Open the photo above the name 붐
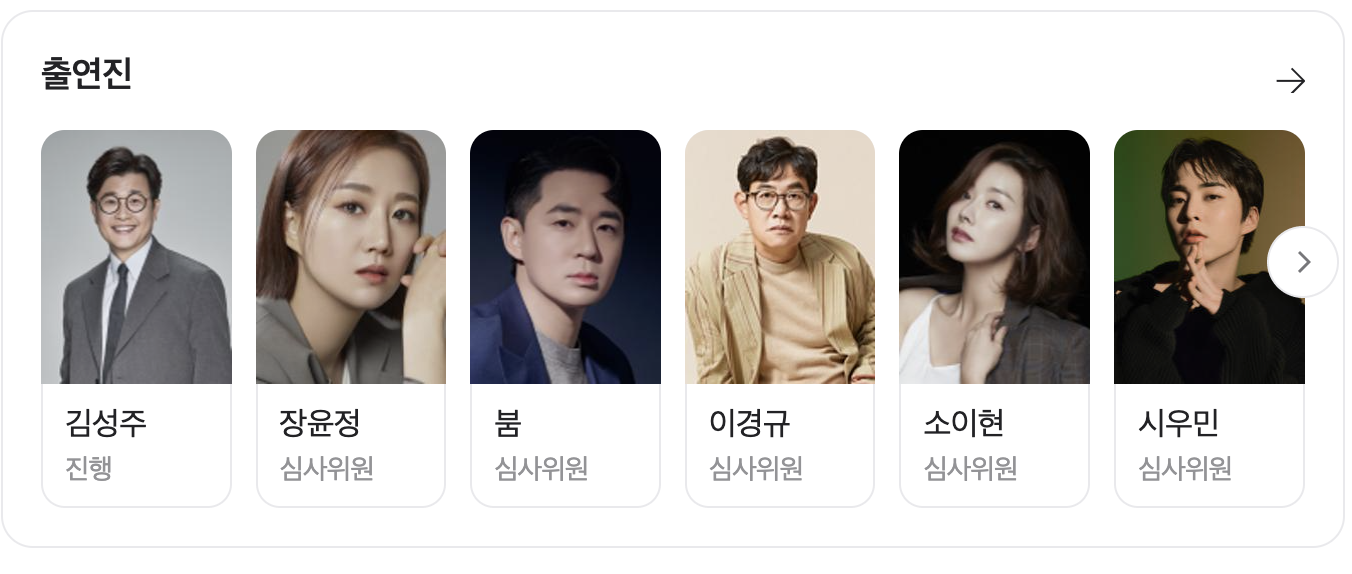The image size is (1352, 574). [x=565, y=257]
